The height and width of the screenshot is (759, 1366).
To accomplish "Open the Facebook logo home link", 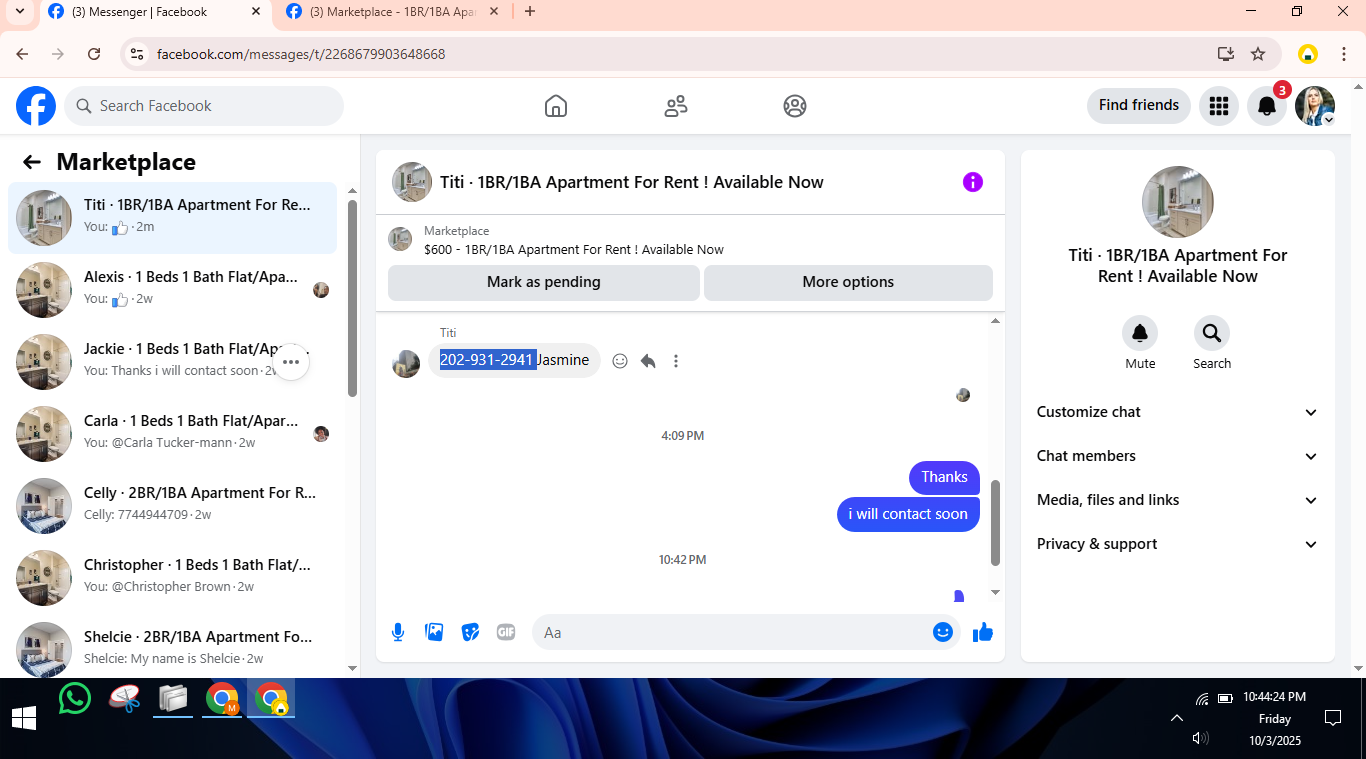I will (x=36, y=106).
